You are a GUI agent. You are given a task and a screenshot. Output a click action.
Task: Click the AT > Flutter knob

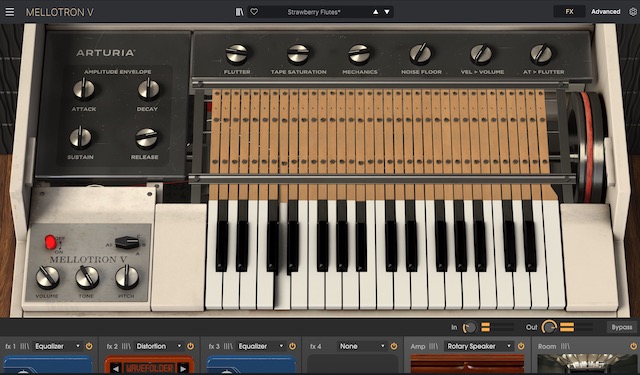(x=541, y=54)
